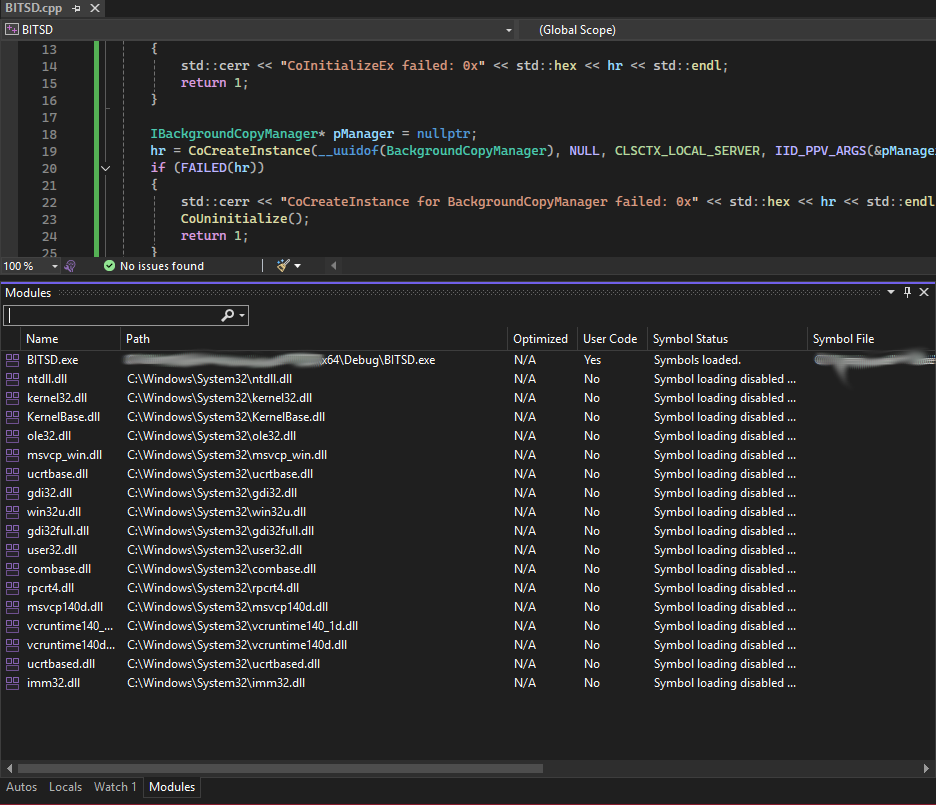Click the combase.dll module icon
Image resolution: width=936 pixels, height=805 pixels.
(x=12, y=569)
